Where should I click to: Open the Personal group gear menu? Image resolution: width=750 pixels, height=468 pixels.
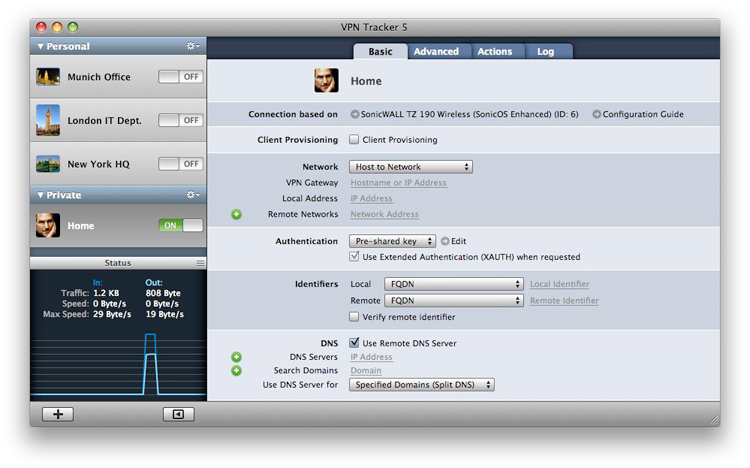point(193,46)
